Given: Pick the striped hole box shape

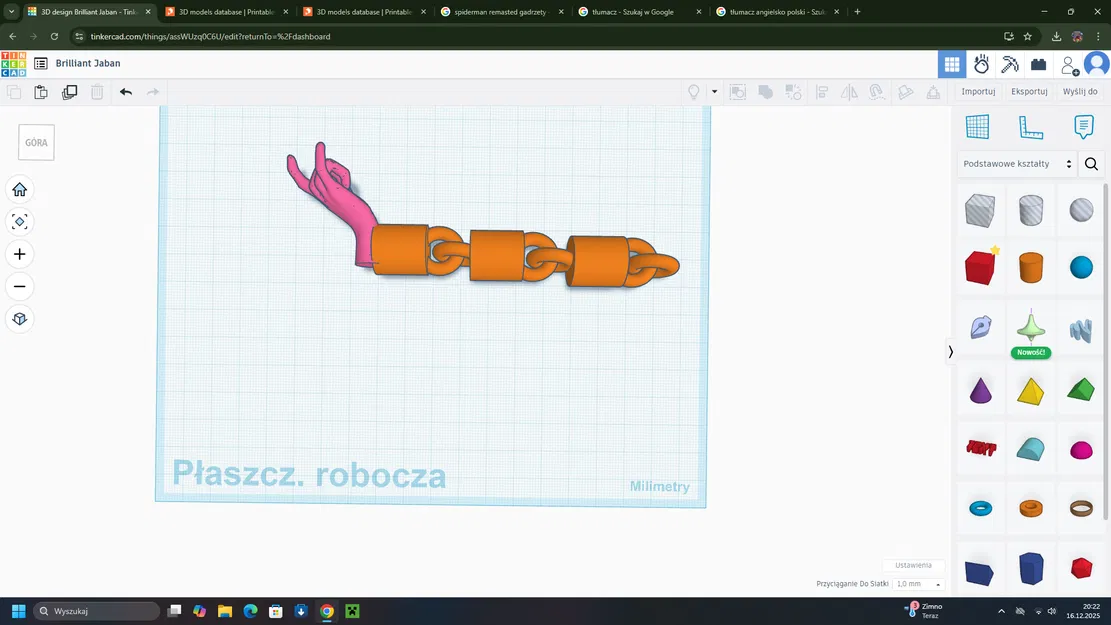Looking at the screenshot, I should [980, 210].
